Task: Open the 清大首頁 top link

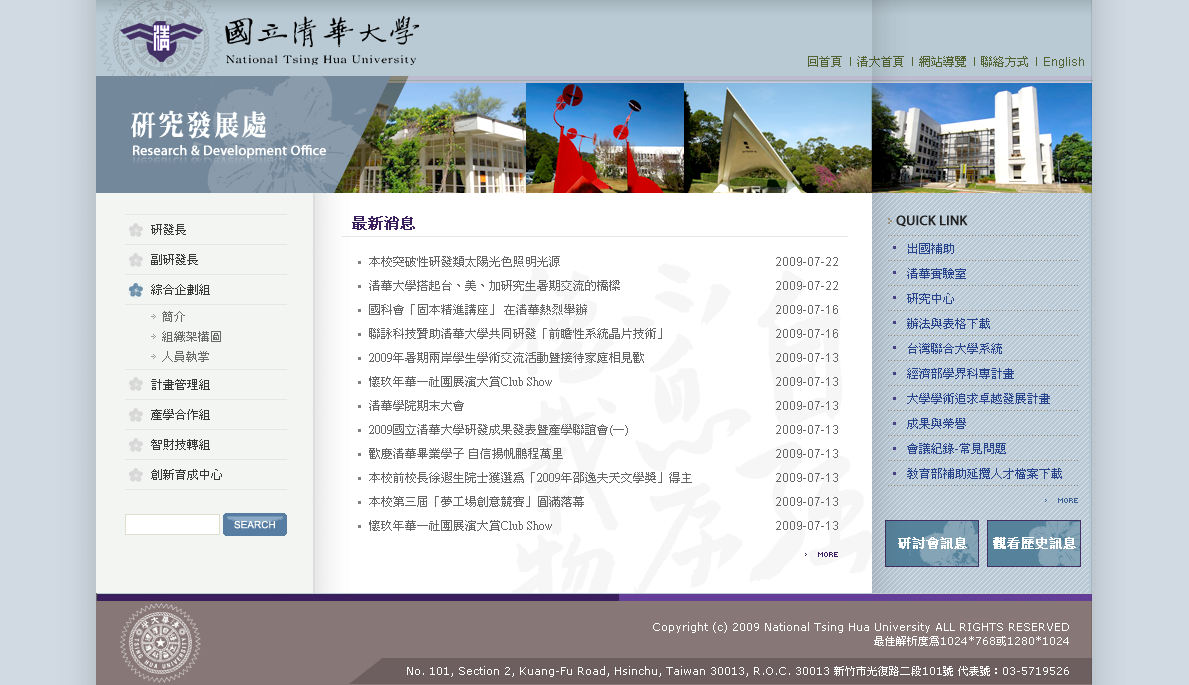Action: click(x=880, y=61)
